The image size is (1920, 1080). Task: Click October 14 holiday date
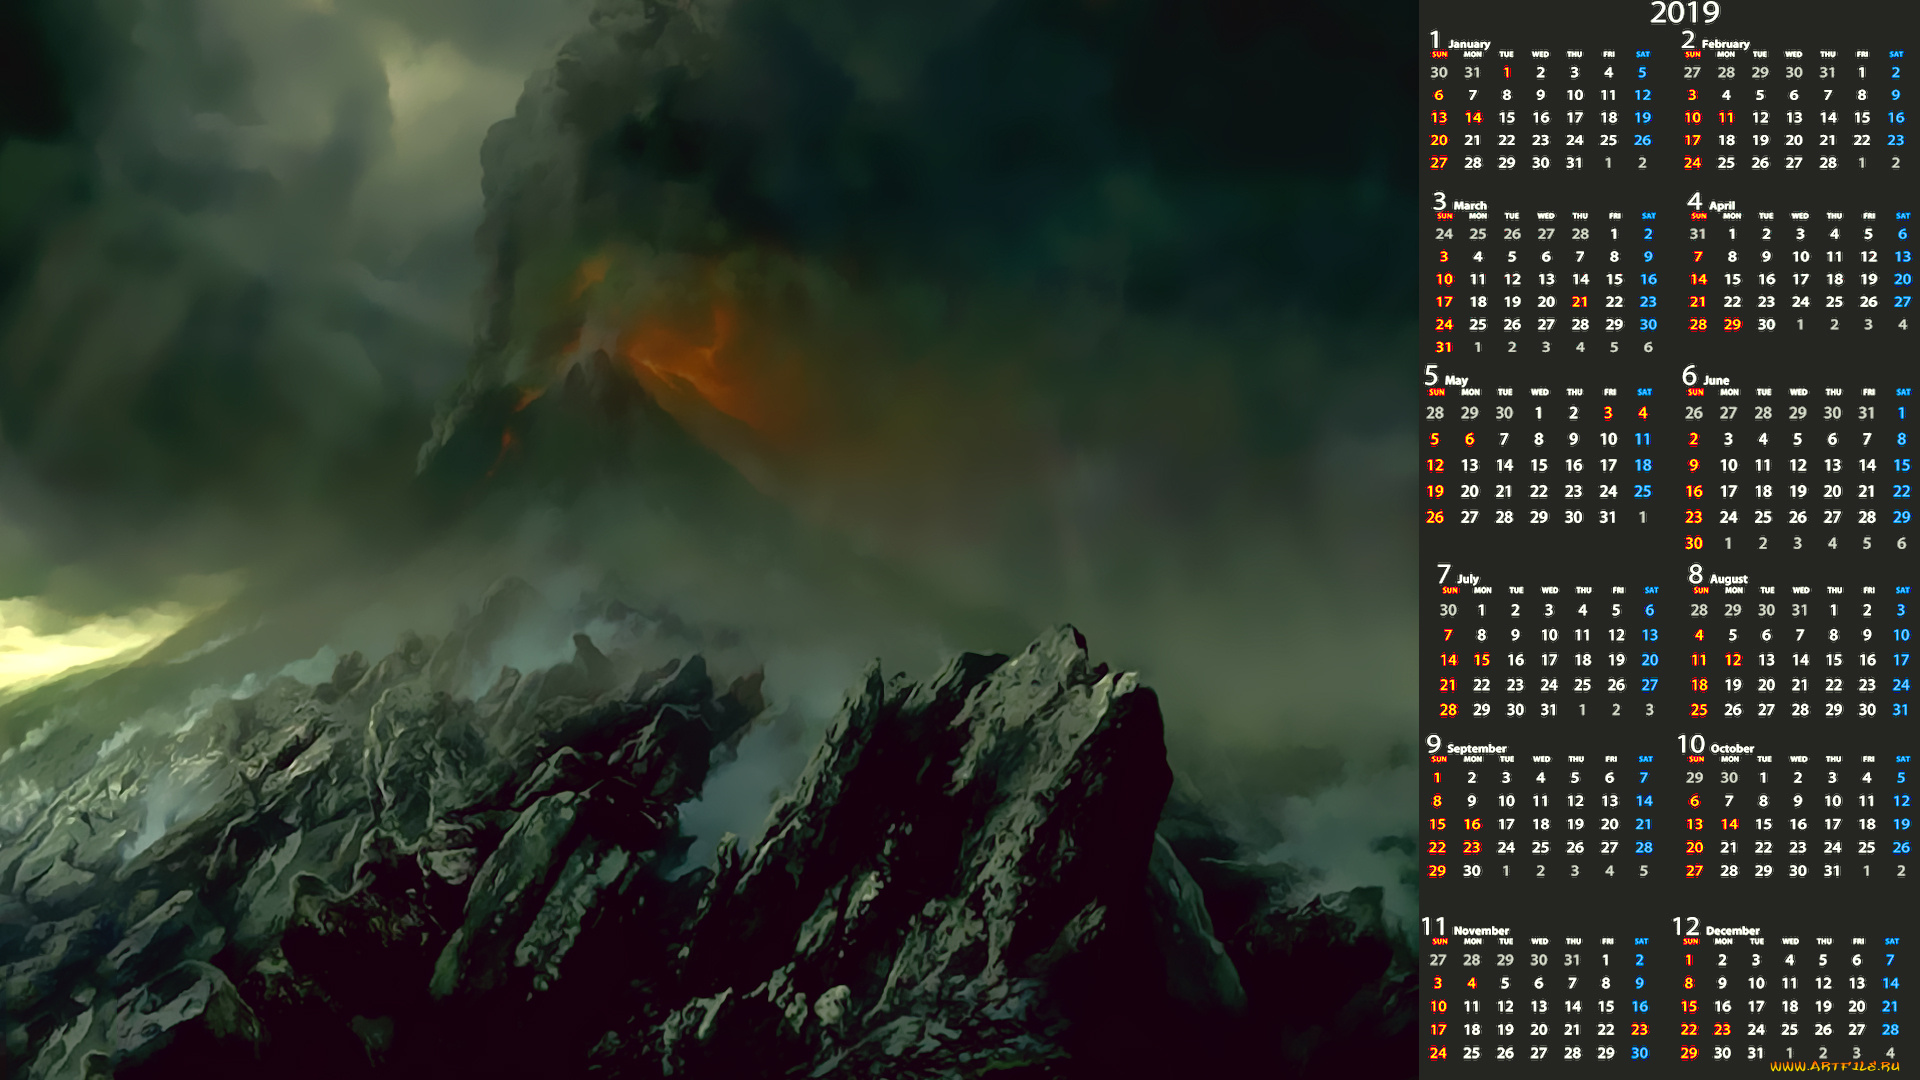click(x=1729, y=825)
